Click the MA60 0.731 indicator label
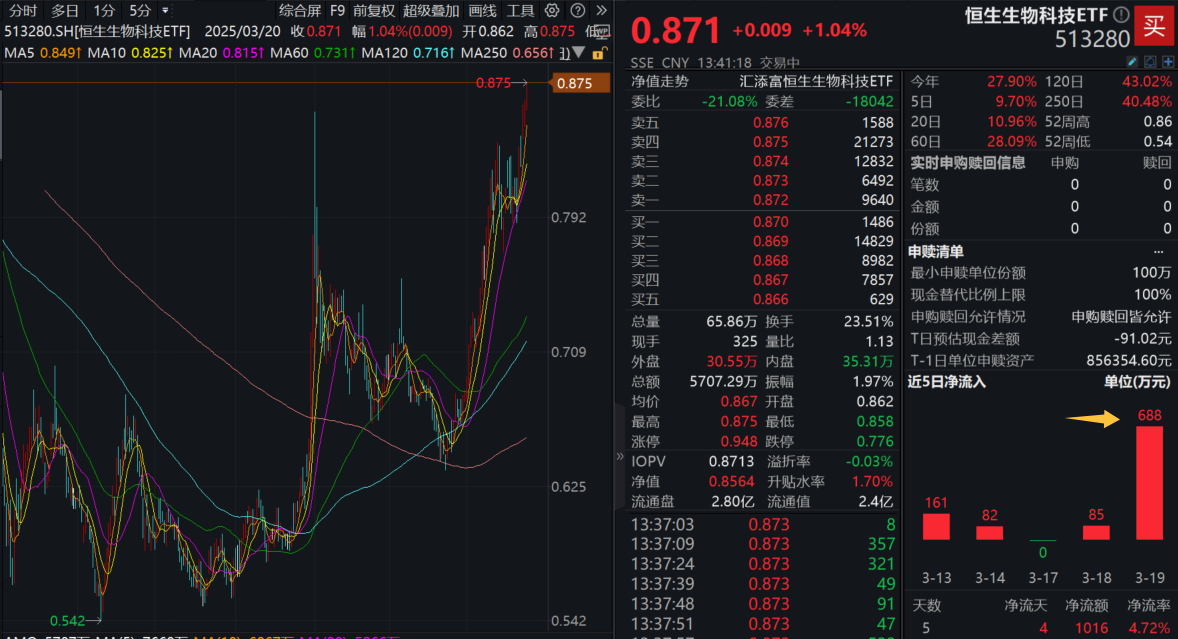This screenshot has width=1178, height=639. tap(313, 53)
